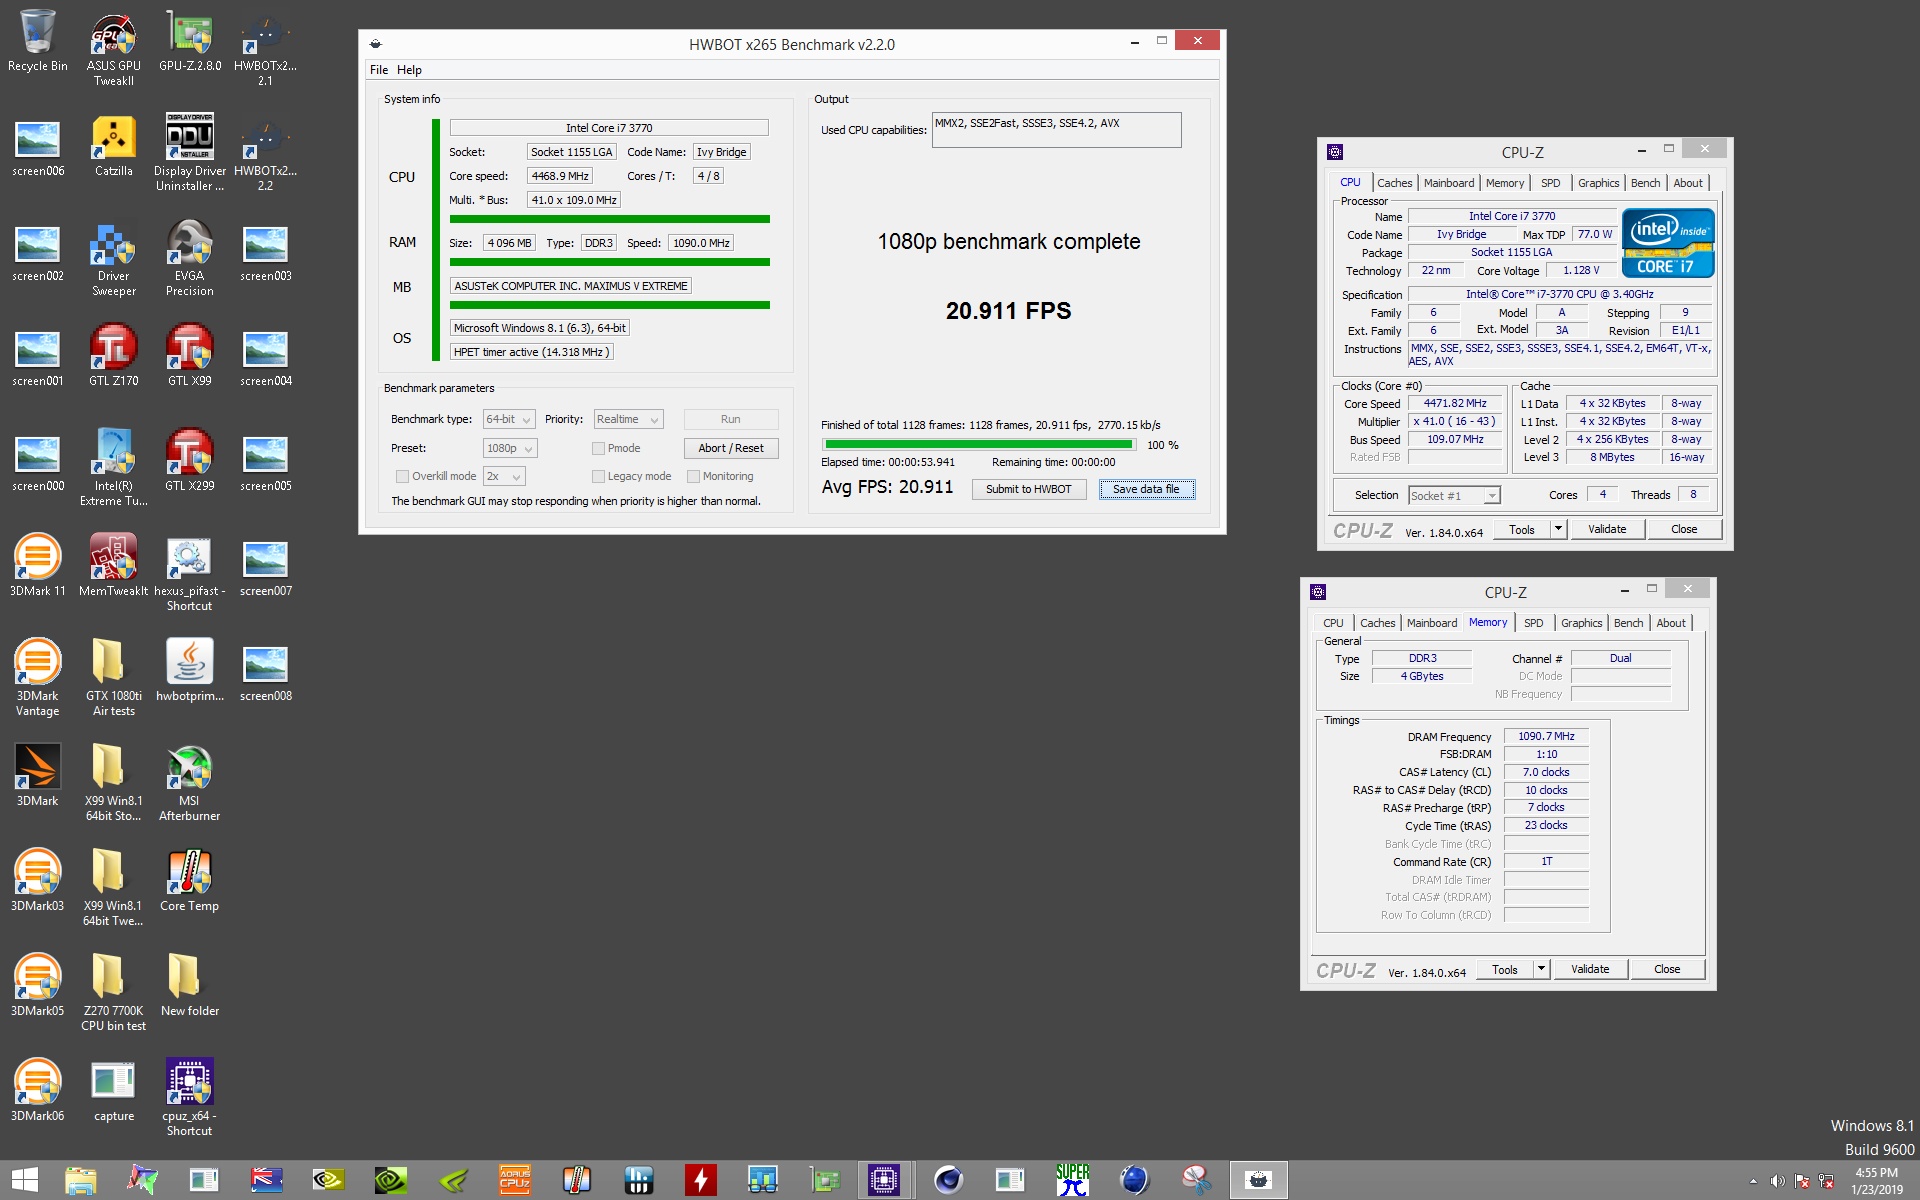The height and width of the screenshot is (1200, 1920).
Task: Launch Display Driver Uninstaller icon
Action: click(x=189, y=152)
